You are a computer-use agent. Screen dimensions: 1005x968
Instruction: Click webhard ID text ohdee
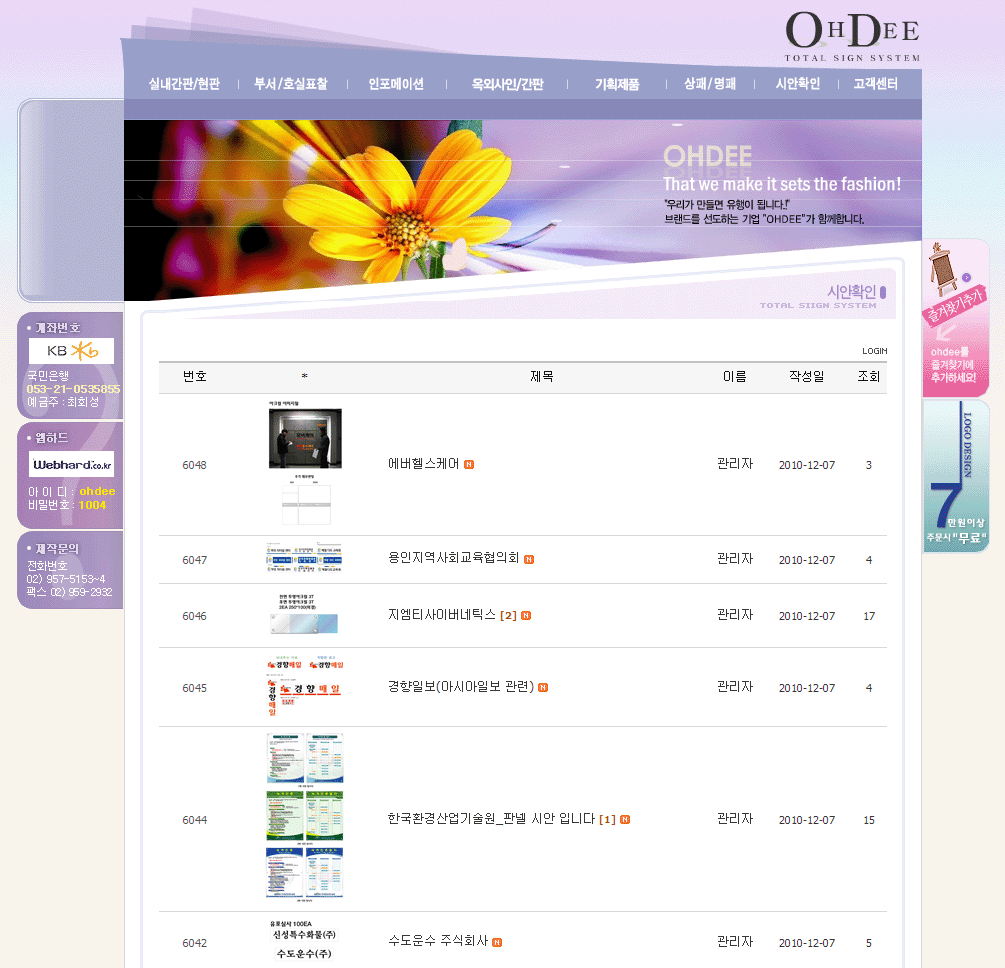coord(97,491)
